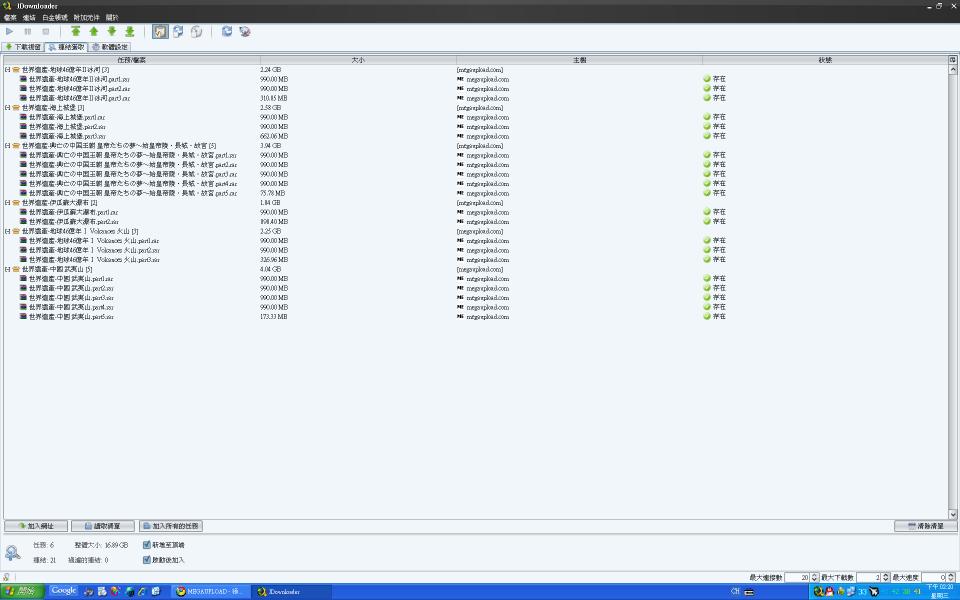Collapse the 世界遺產-海上絲路 package tree

tap(7, 107)
